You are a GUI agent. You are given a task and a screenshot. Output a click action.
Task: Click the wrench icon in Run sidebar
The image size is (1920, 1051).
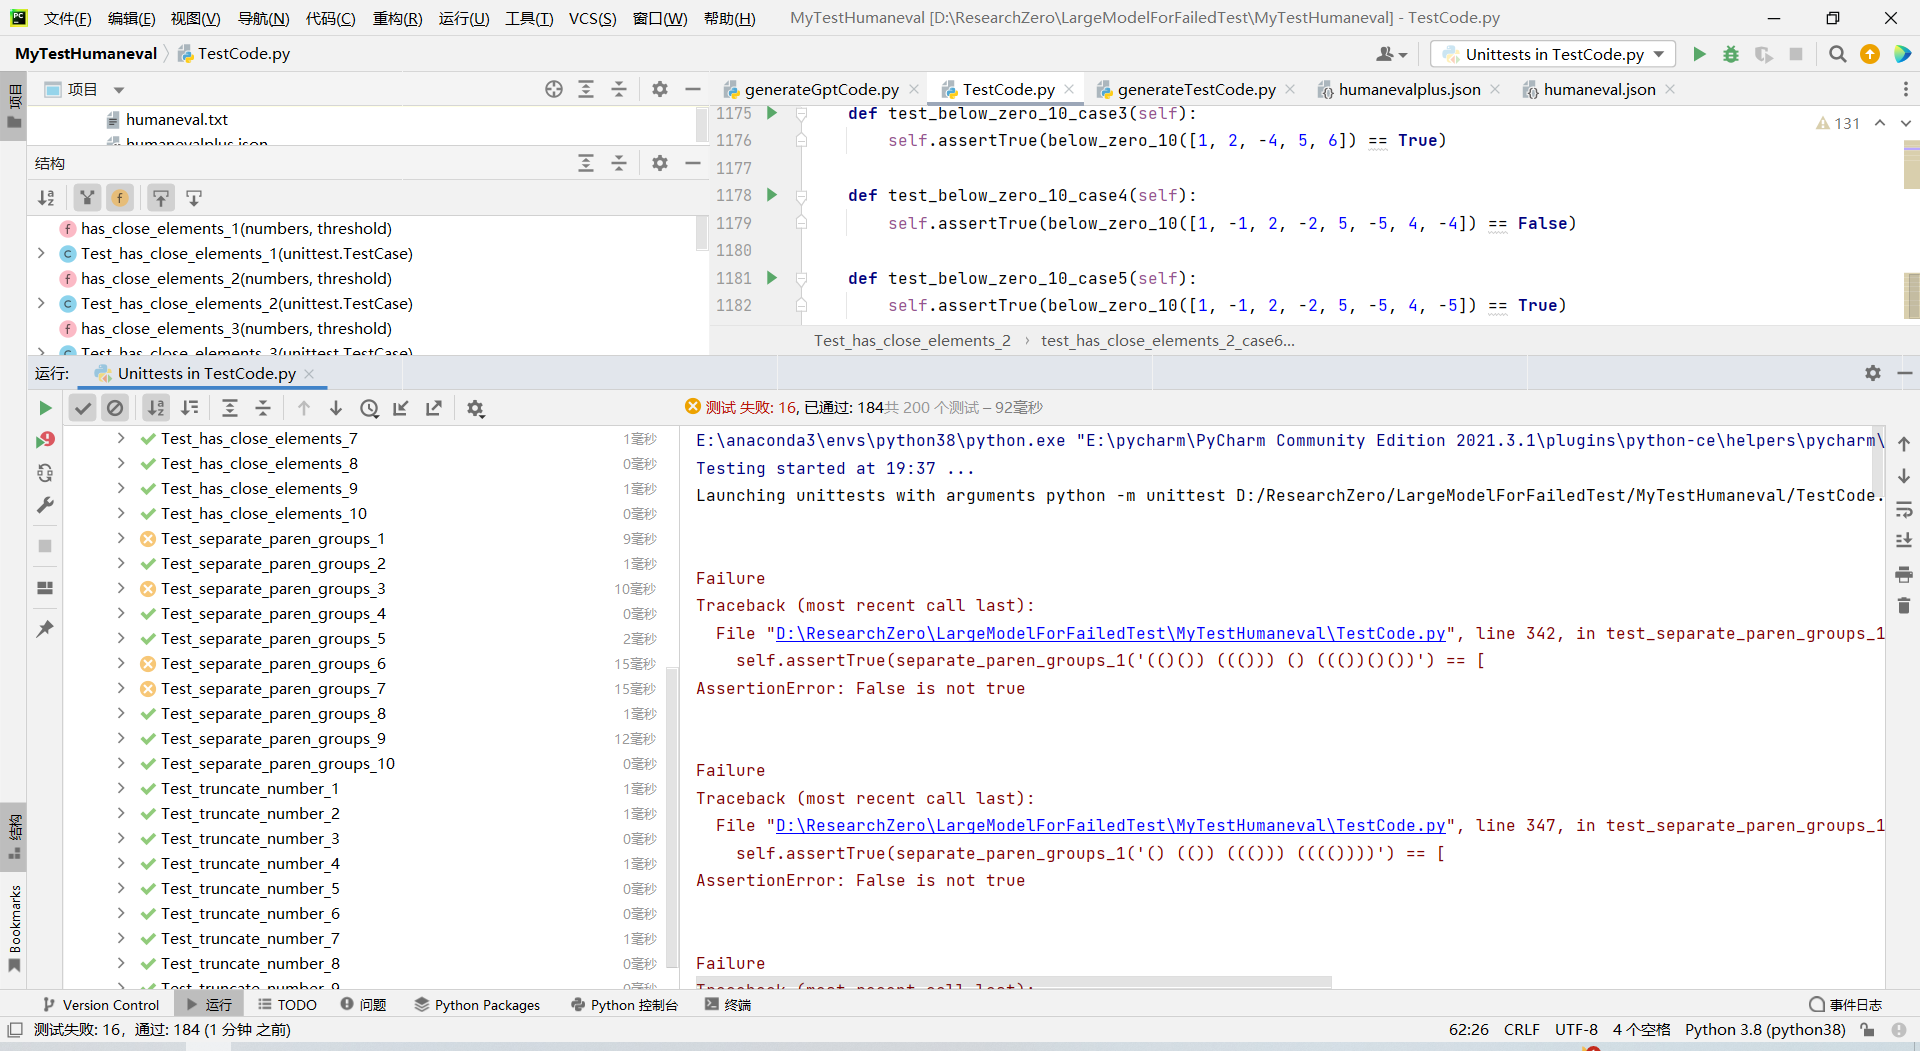click(x=45, y=505)
